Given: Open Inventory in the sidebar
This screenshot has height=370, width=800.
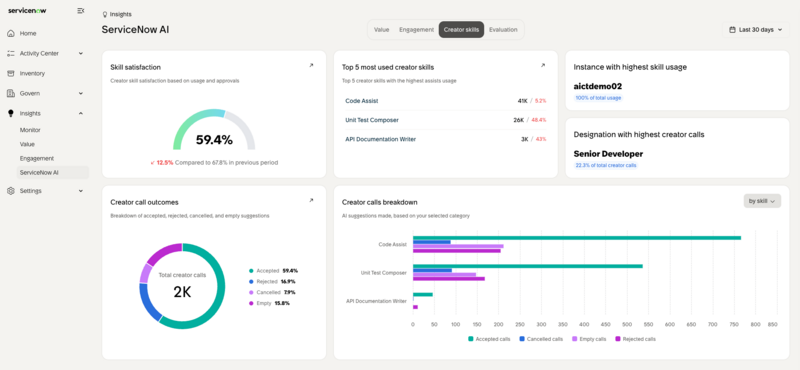Looking at the screenshot, I should click(x=32, y=73).
